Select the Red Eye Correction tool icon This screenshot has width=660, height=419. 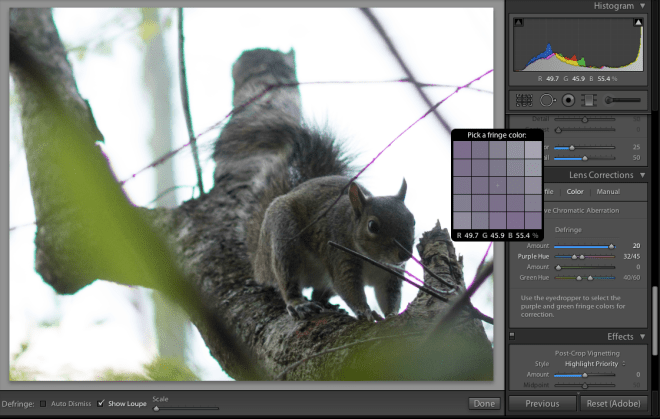(x=568, y=100)
